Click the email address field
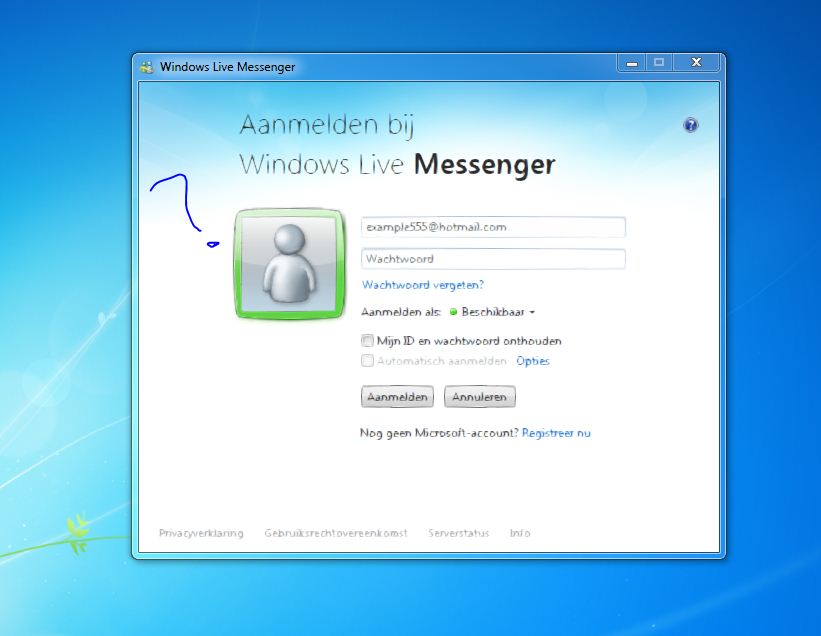The width and height of the screenshot is (821, 636). pos(493,227)
